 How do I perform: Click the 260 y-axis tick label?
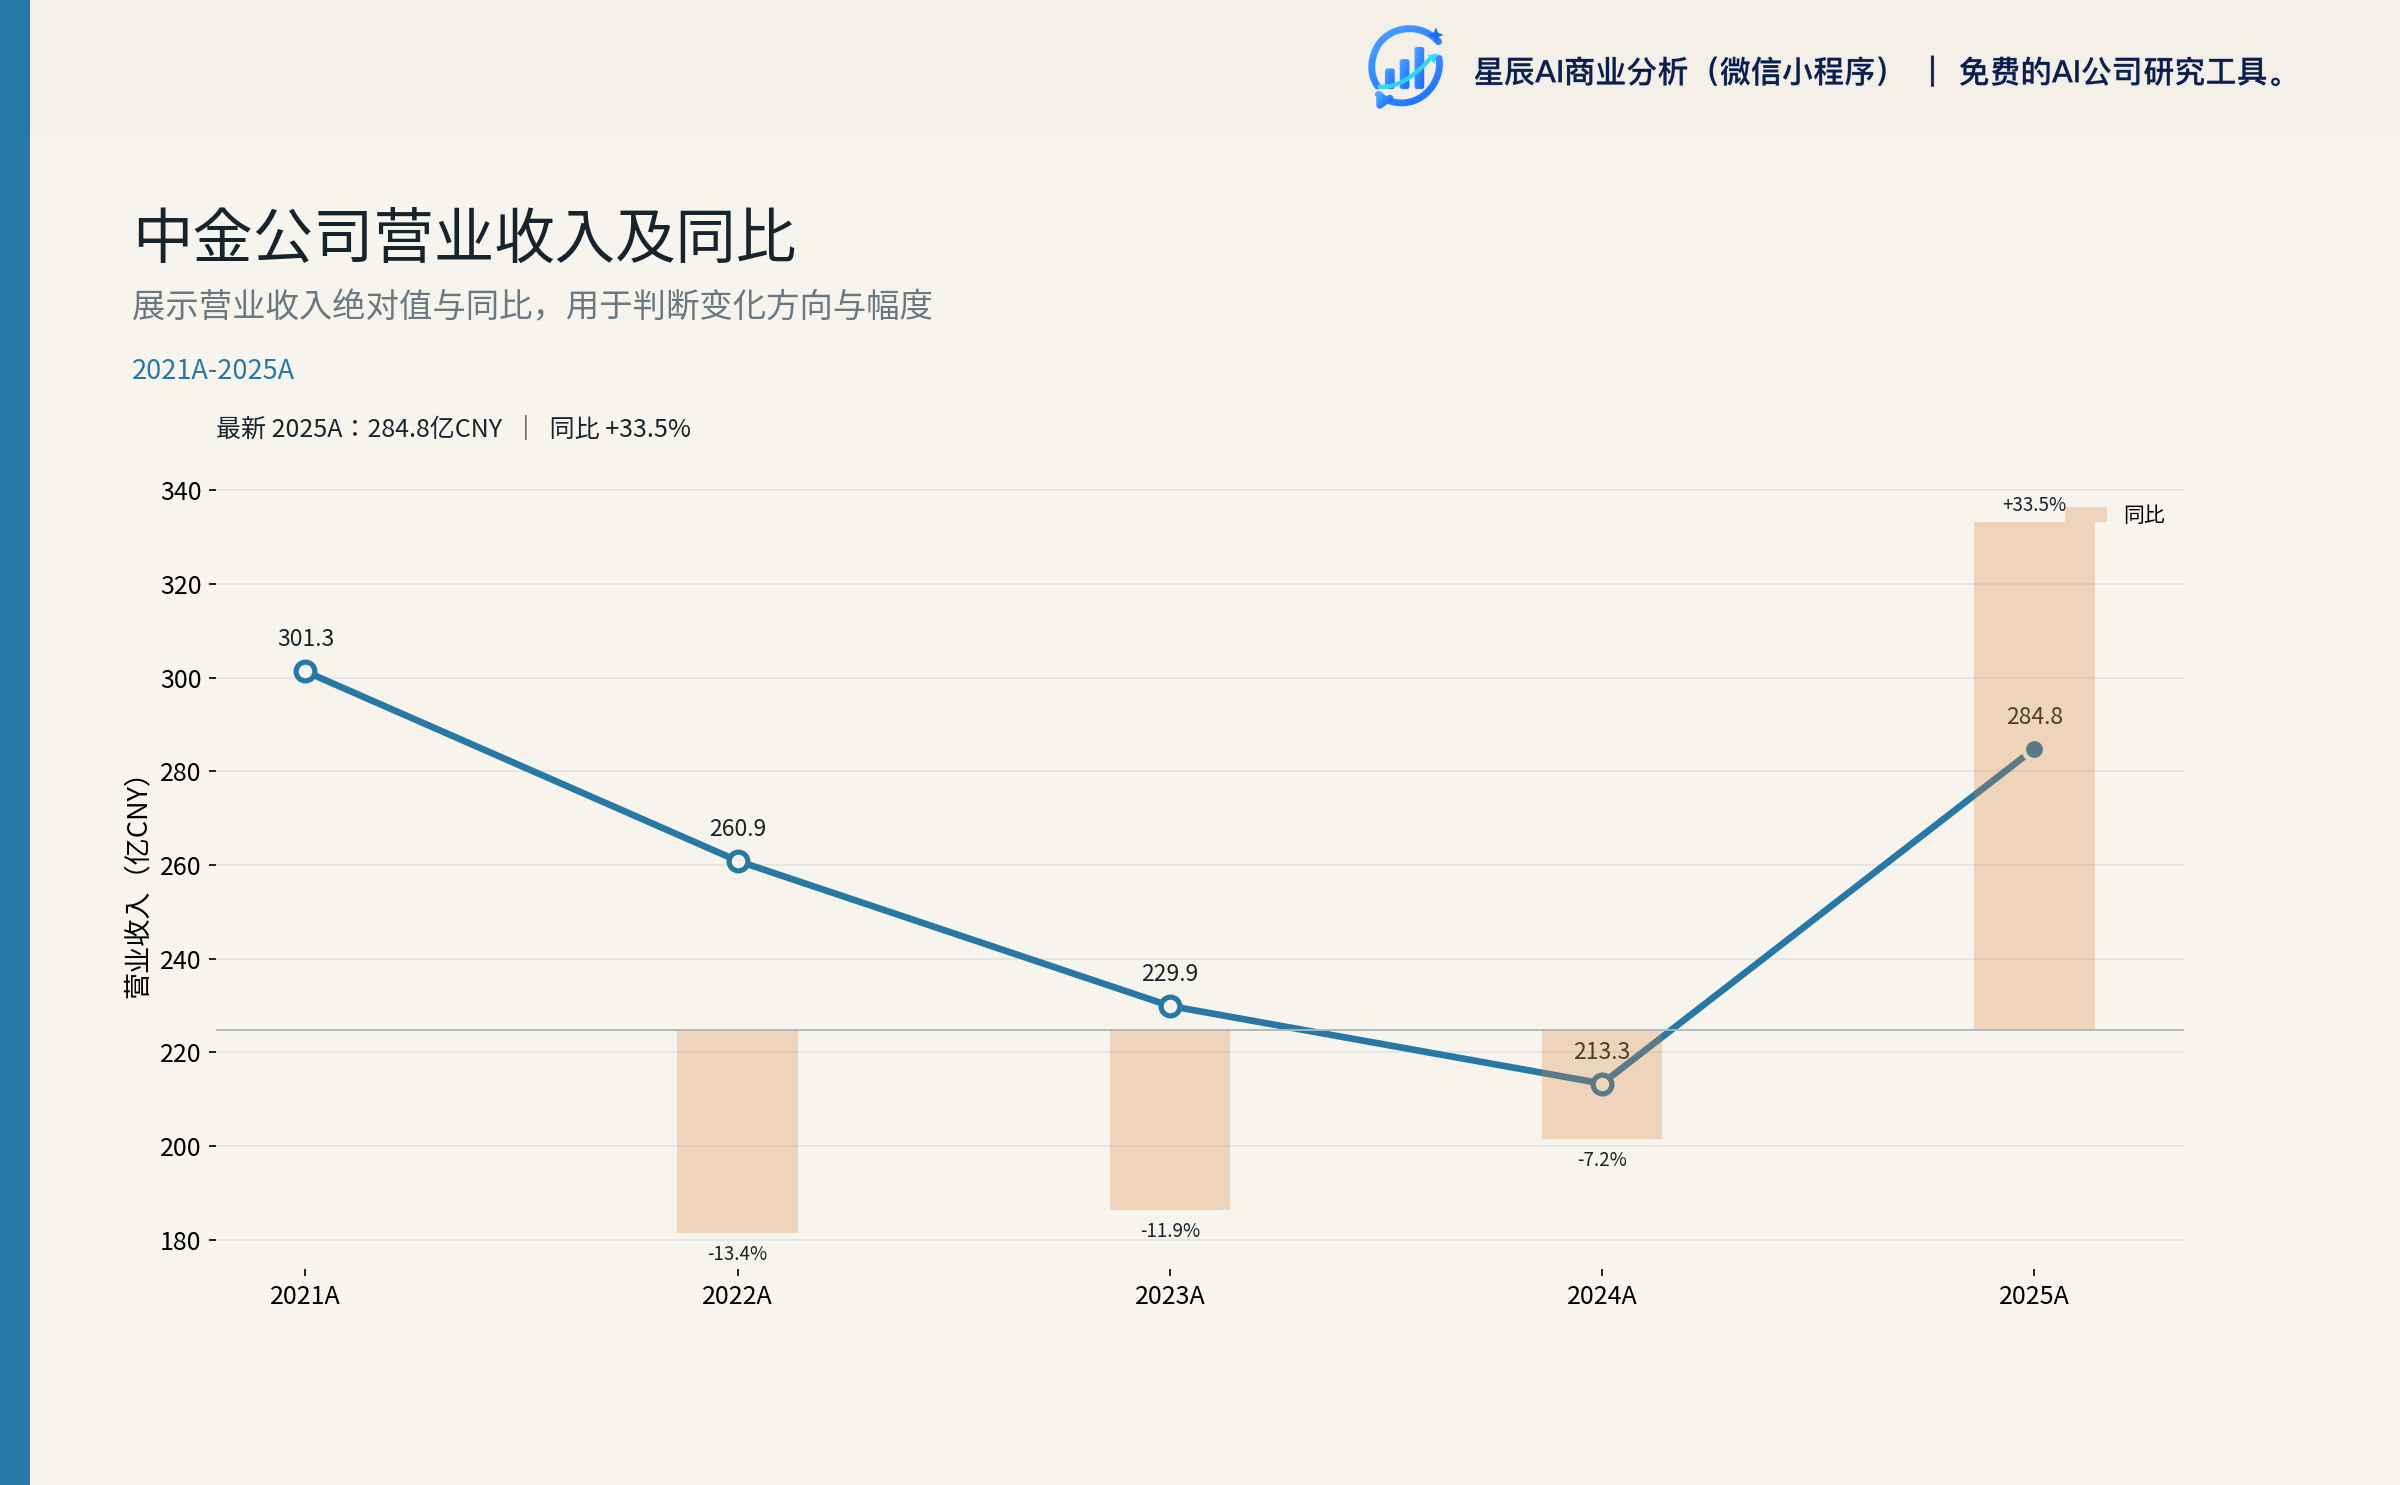pos(181,866)
